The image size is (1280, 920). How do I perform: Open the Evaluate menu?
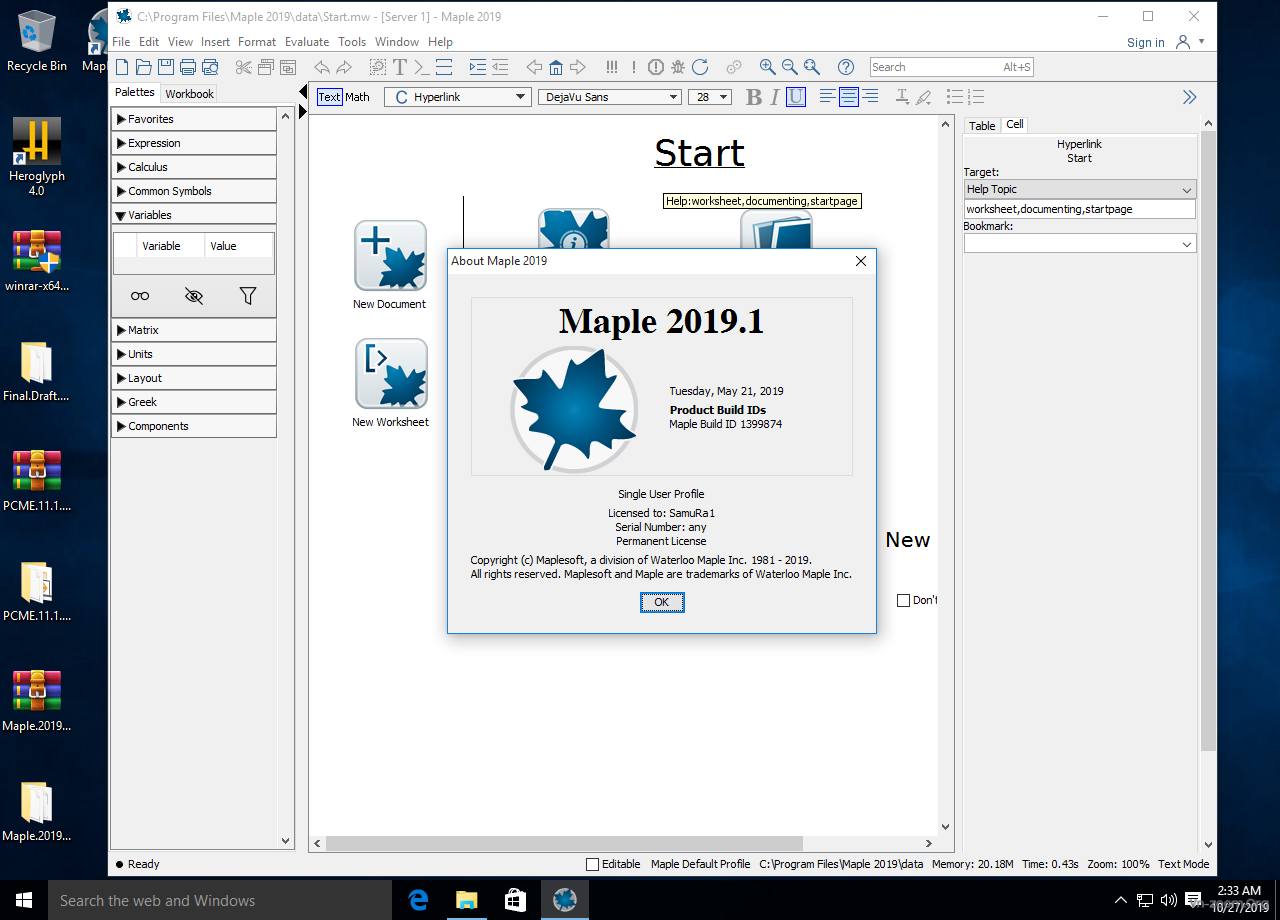tap(306, 42)
